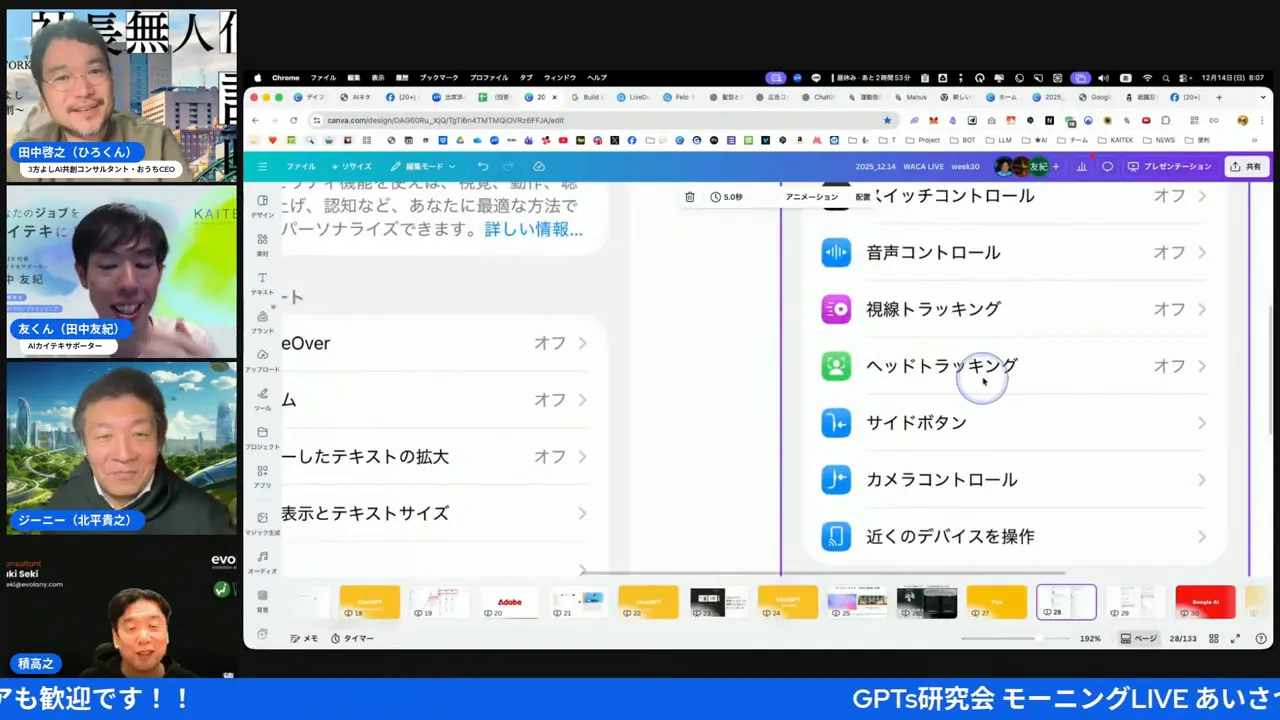Expand the カメラコントロール row chevron
Screen dimensions: 1280x720
point(1201,479)
